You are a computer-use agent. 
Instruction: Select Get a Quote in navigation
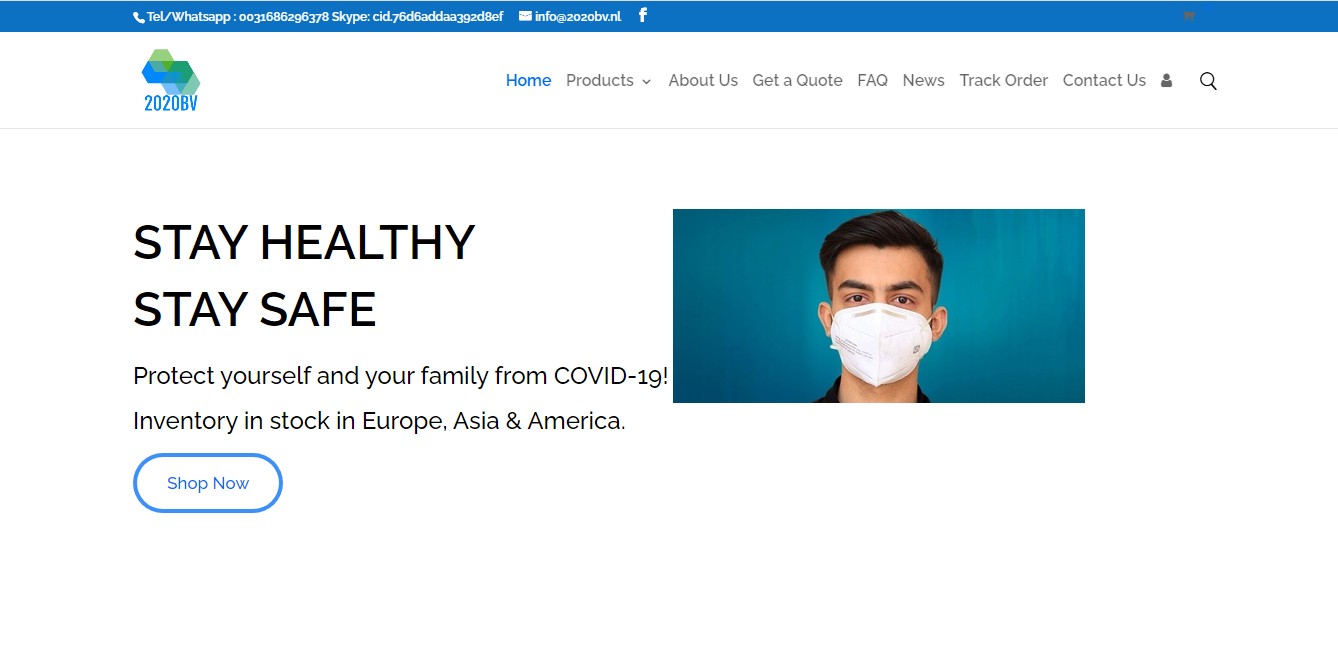tap(797, 81)
